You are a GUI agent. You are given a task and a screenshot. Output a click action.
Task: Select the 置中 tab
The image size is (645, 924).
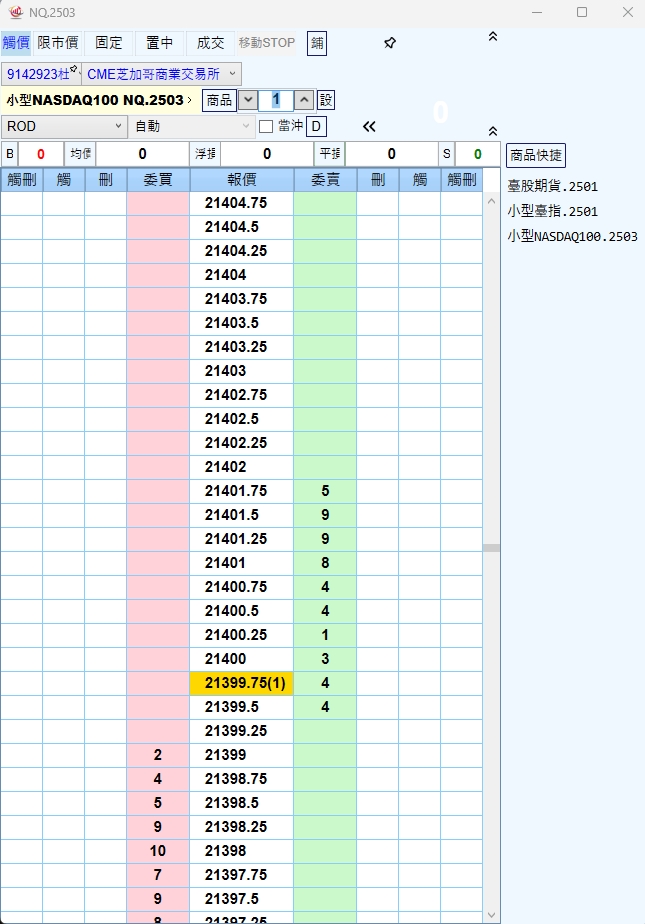pyautogui.click(x=159, y=43)
